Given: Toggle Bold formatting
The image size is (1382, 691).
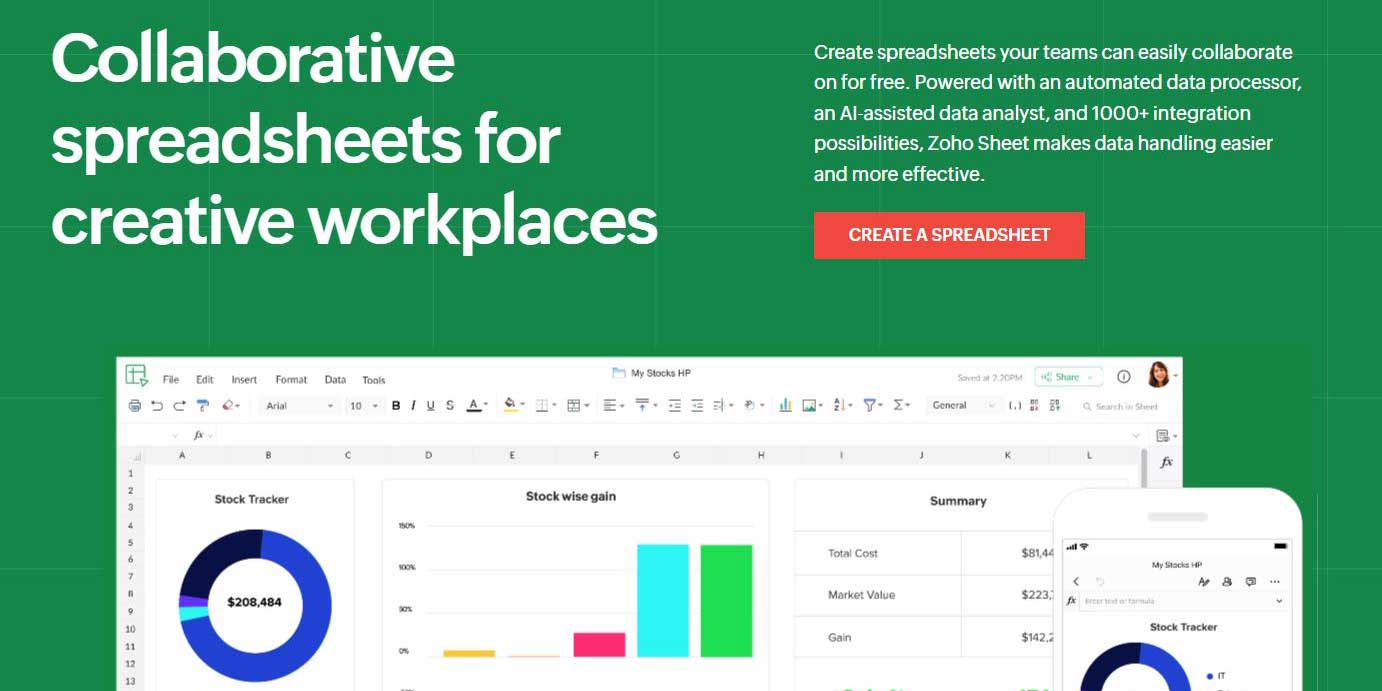Looking at the screenshot, I should [x=396, y=406].
